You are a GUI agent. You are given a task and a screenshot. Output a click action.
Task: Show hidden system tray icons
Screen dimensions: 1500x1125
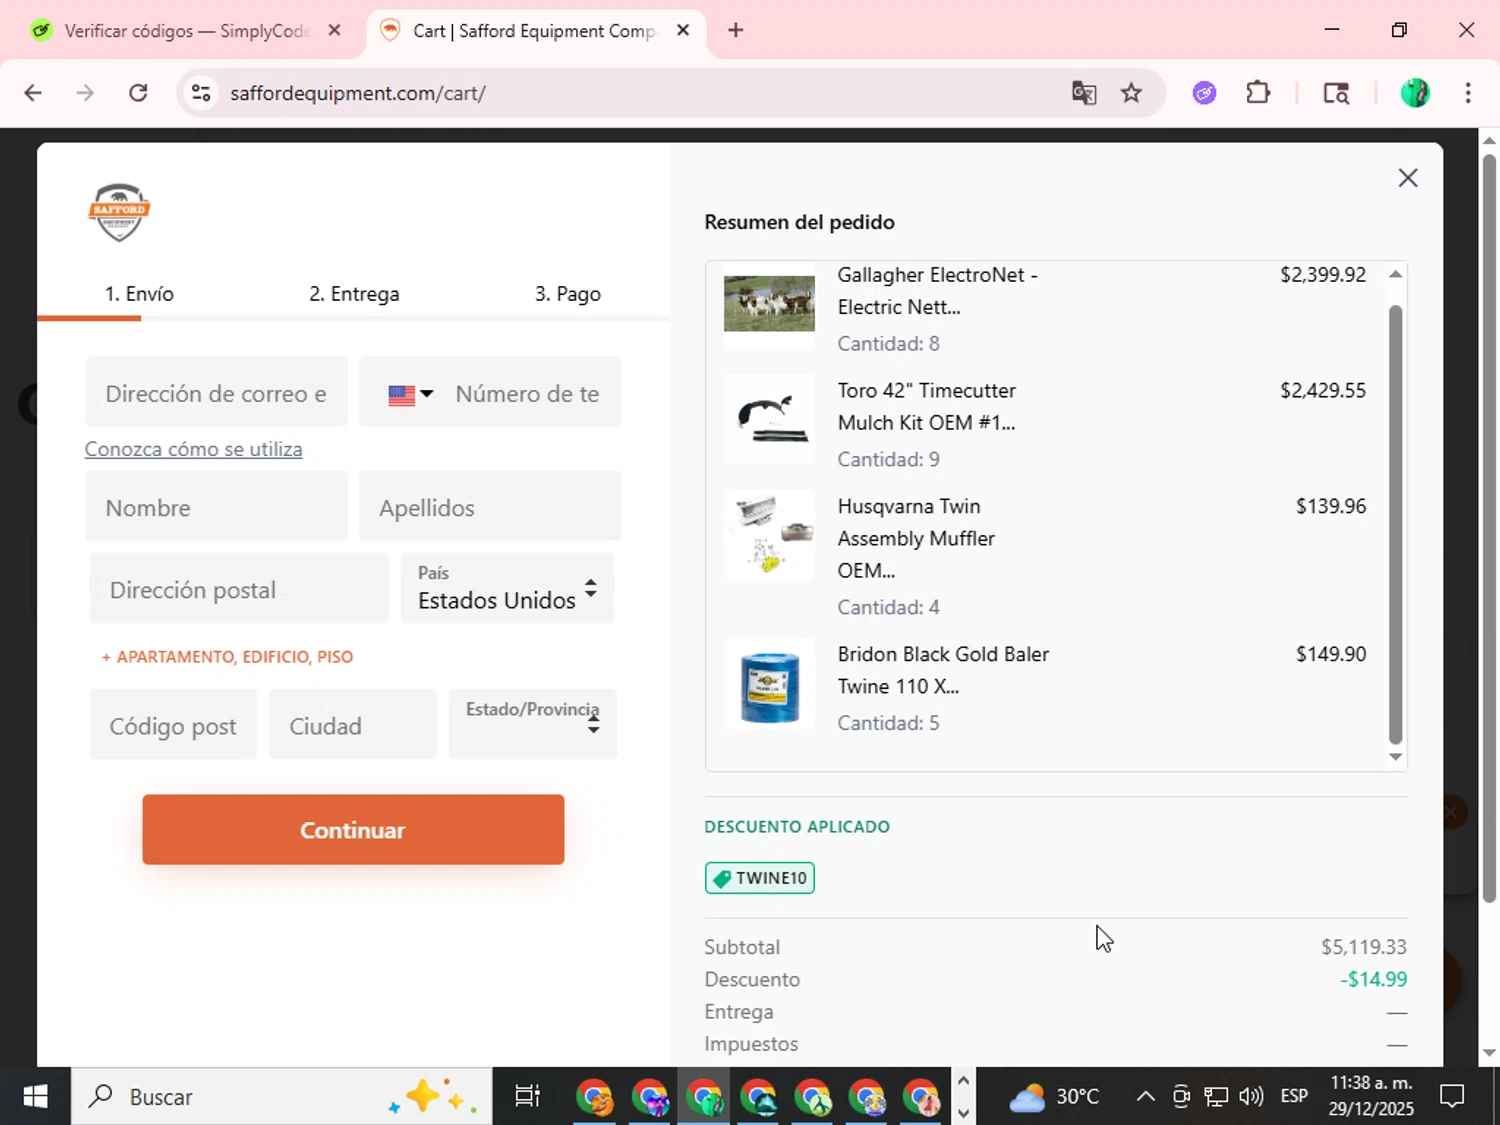1146,1097
